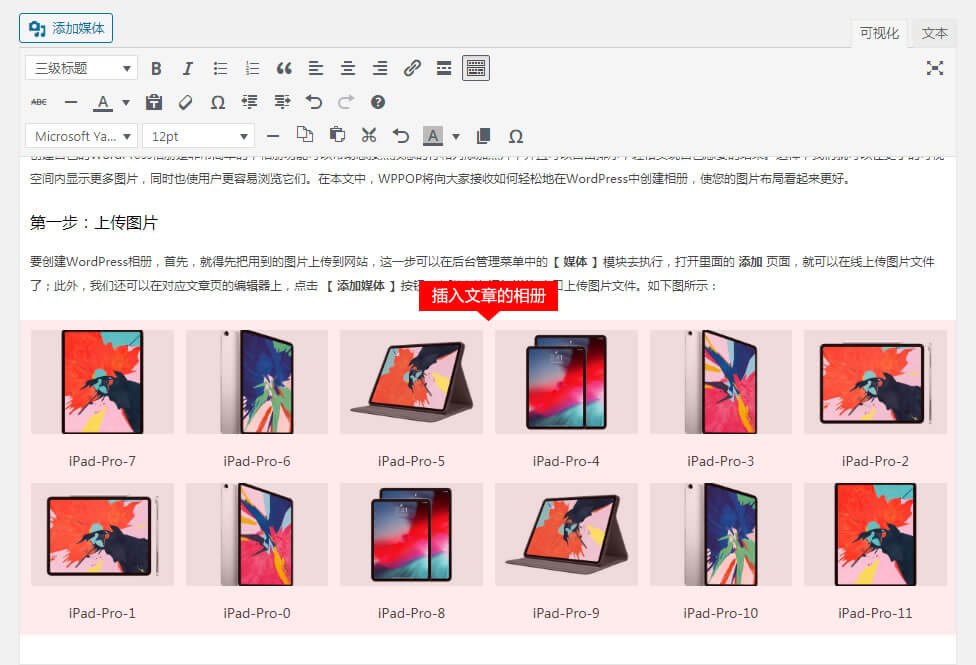Screen dimensions: 976x665
Task: Click the omega icon in the third toolbar row
Action: coord(515,136)
